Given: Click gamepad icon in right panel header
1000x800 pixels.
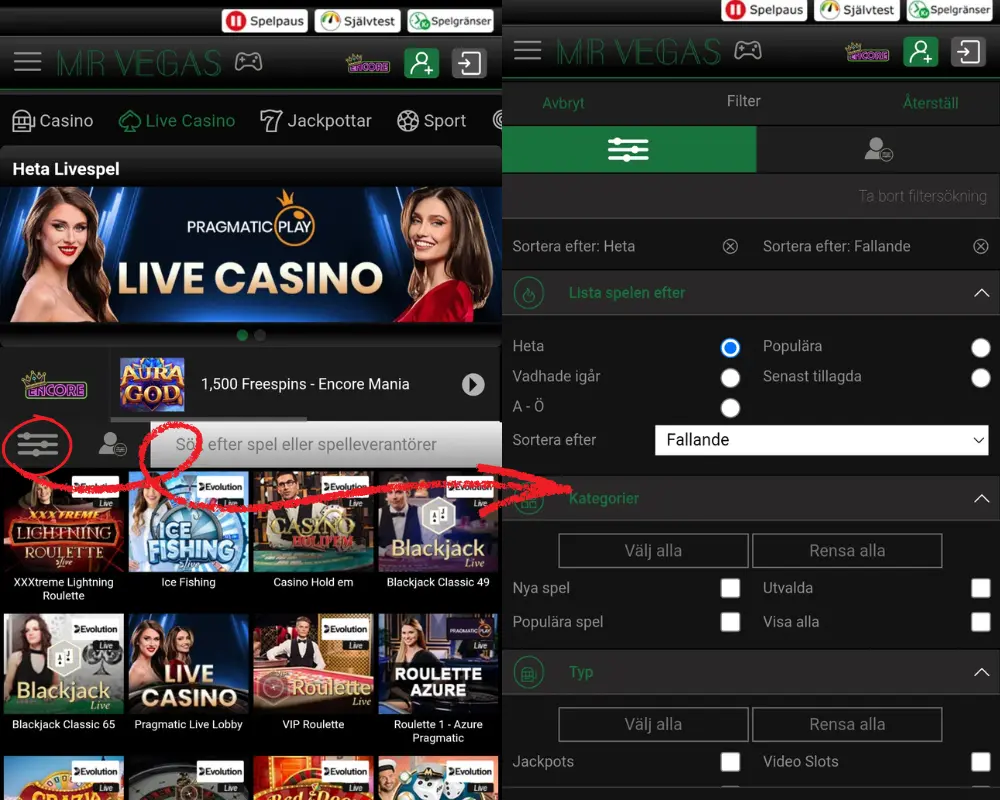Looking at the screenshot, I should 747,50.
